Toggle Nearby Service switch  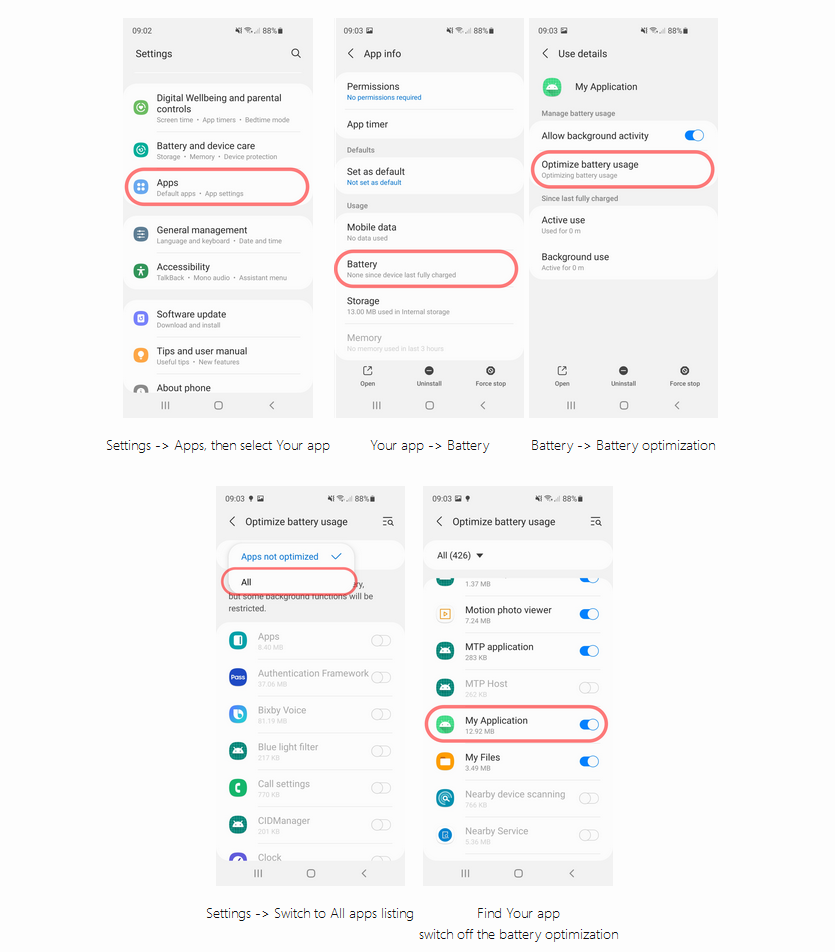pyautogui.click(x=589, y=835)
